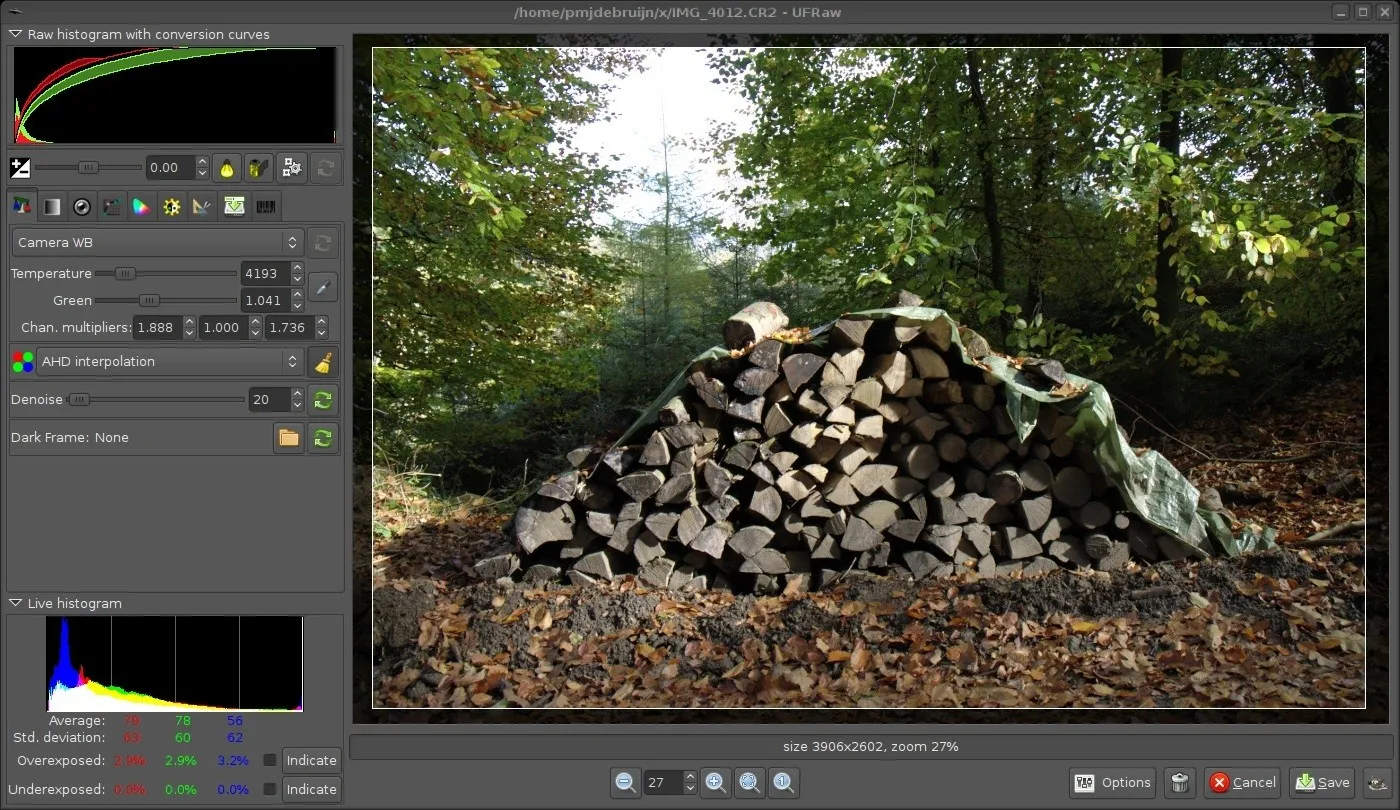The height and width of the screenshot is (810, 1400).
Task: Switch to the color management tab
Action: (142, 207)
